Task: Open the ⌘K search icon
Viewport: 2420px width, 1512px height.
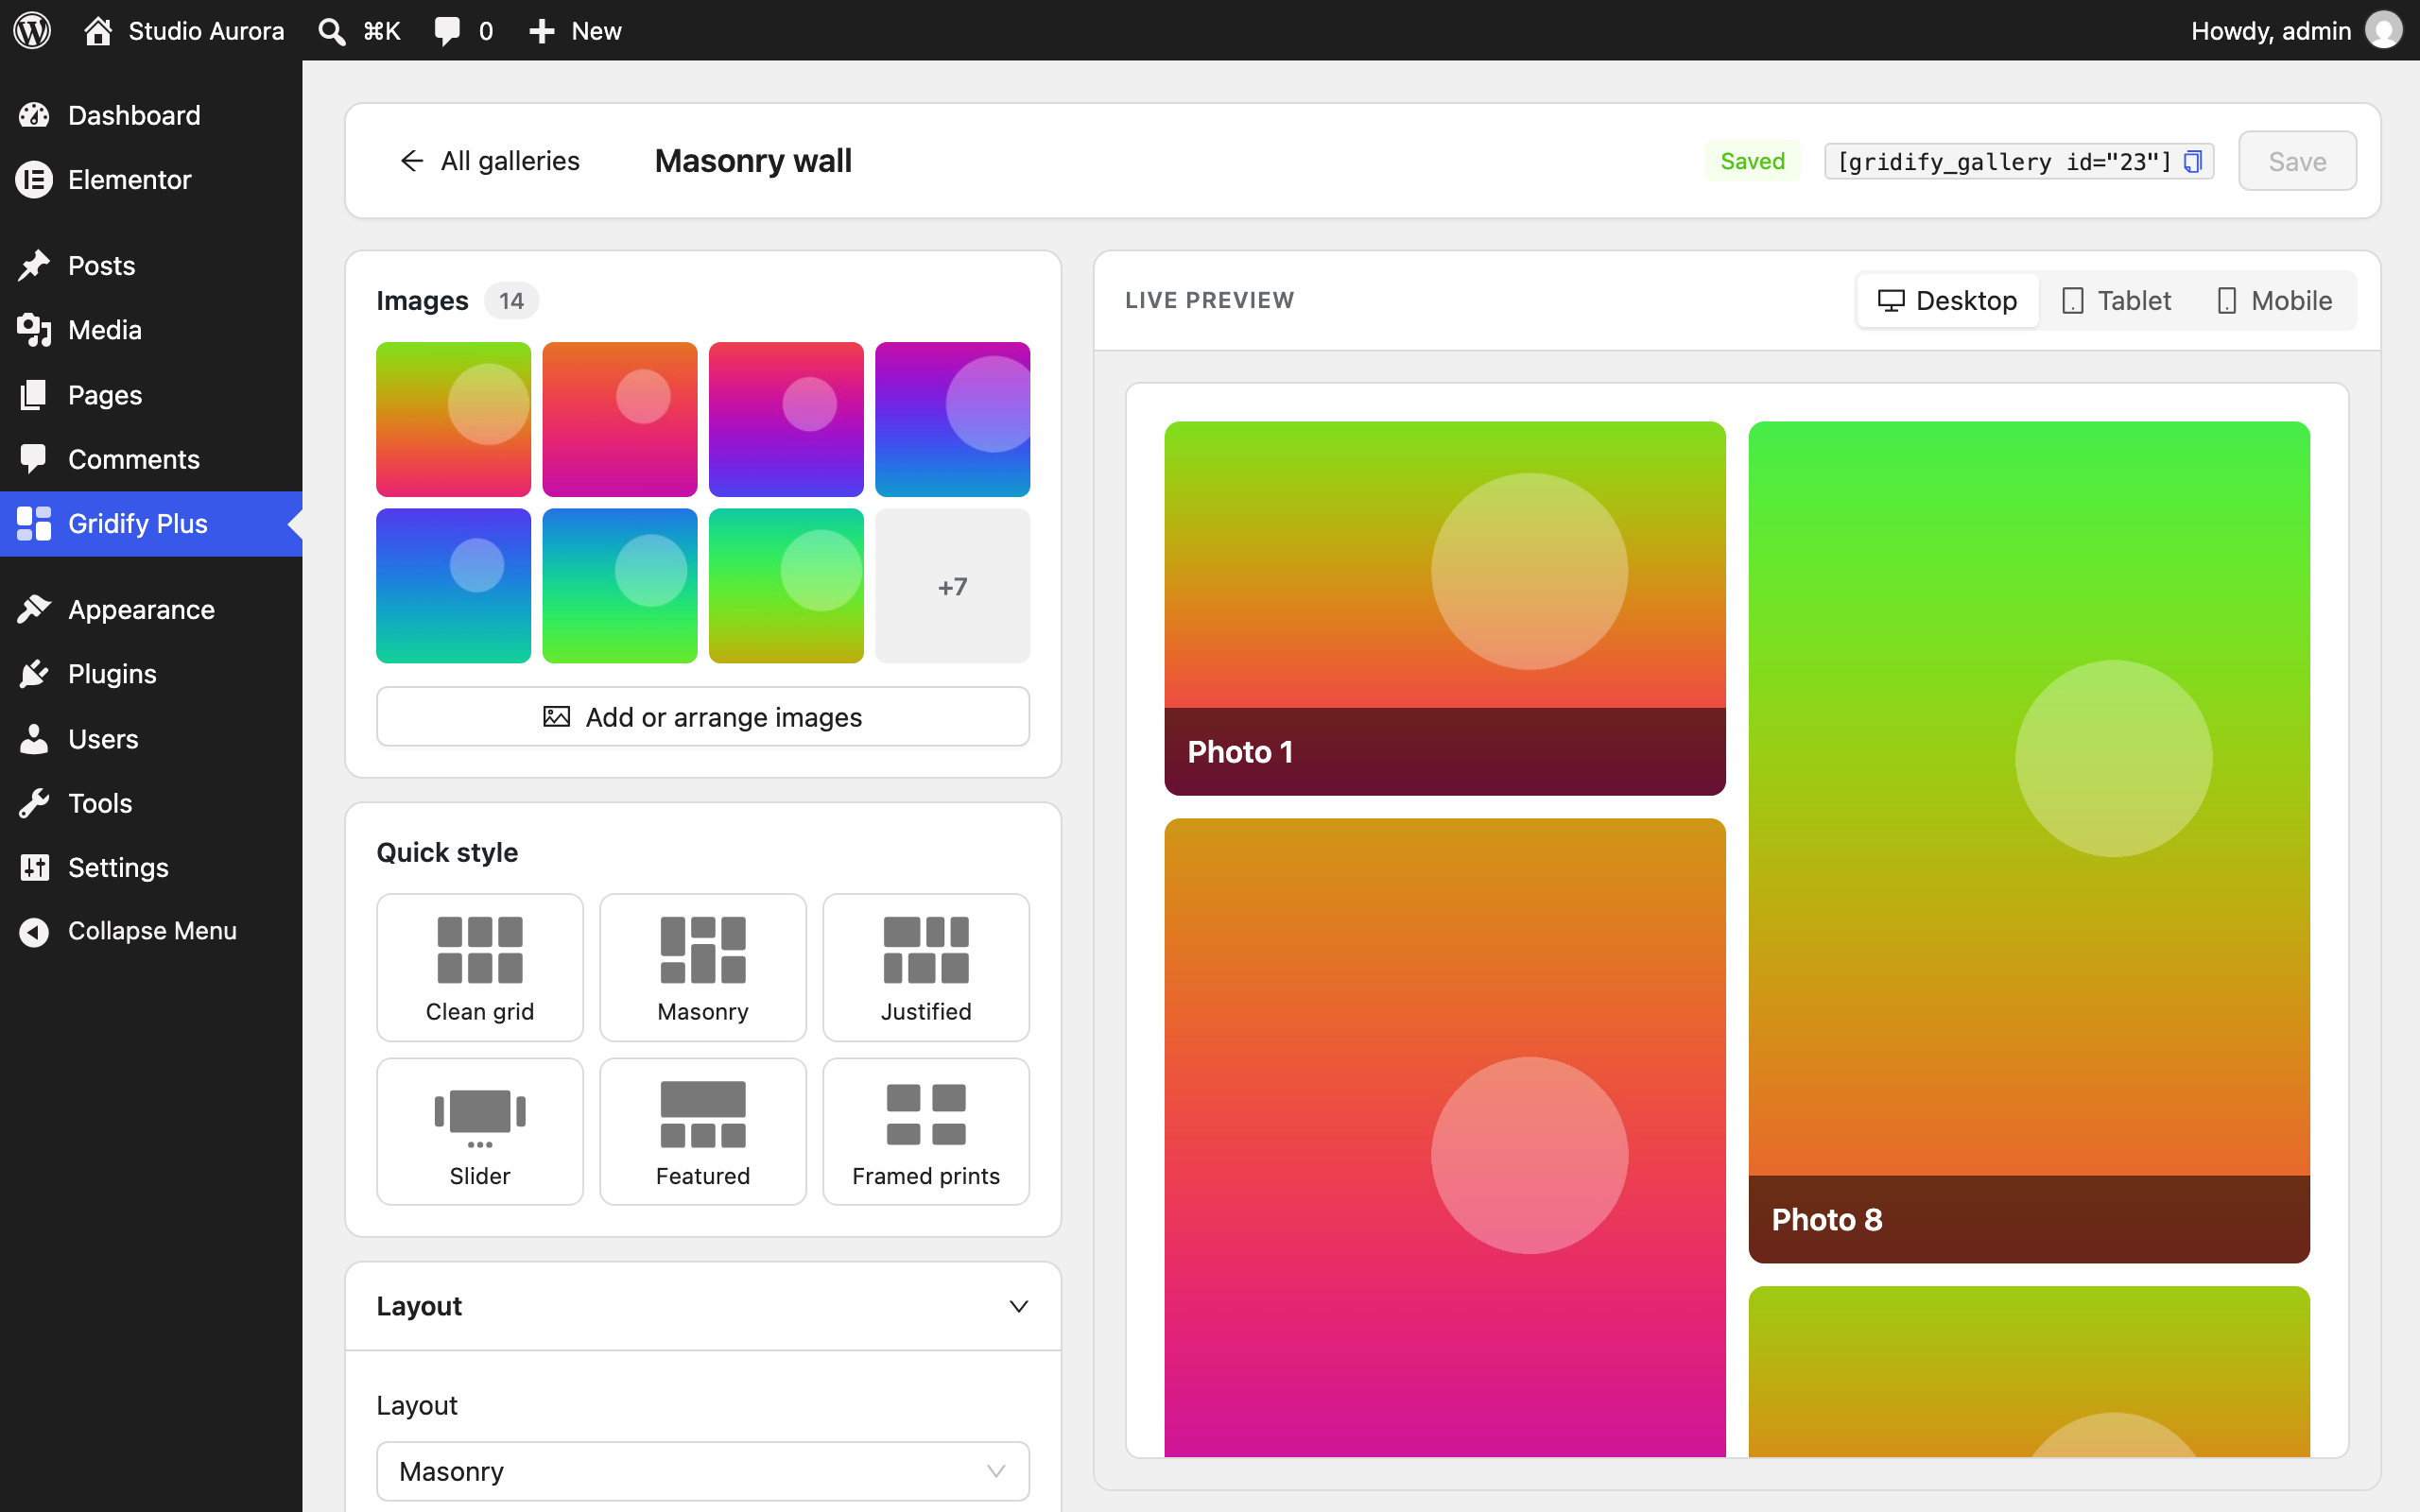Action: click(x=332, y=31)
